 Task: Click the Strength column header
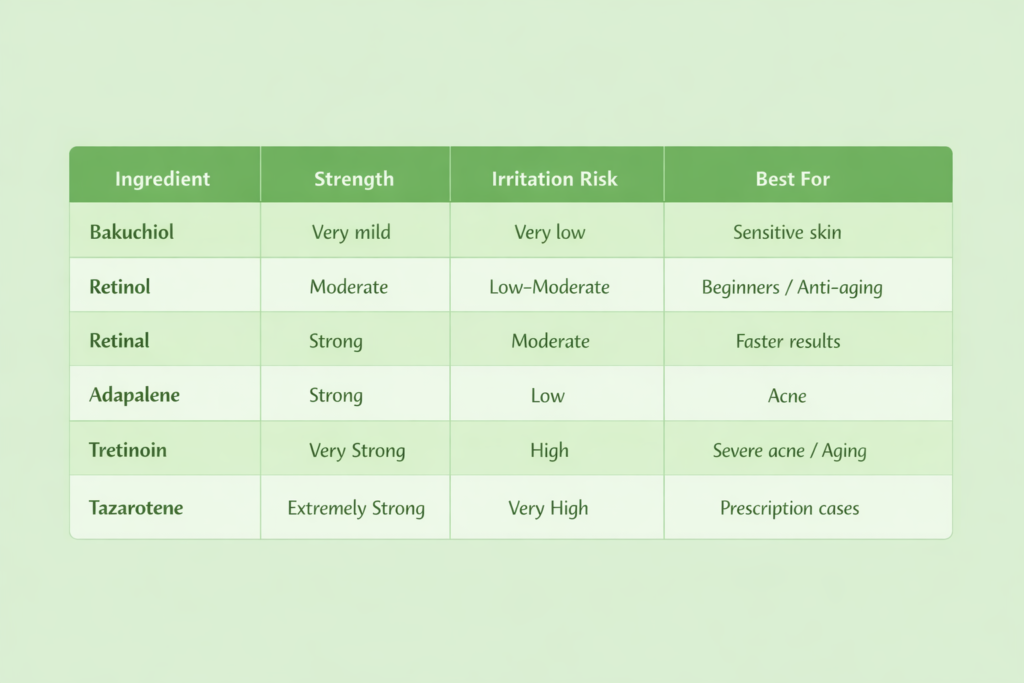pos(354,180)
